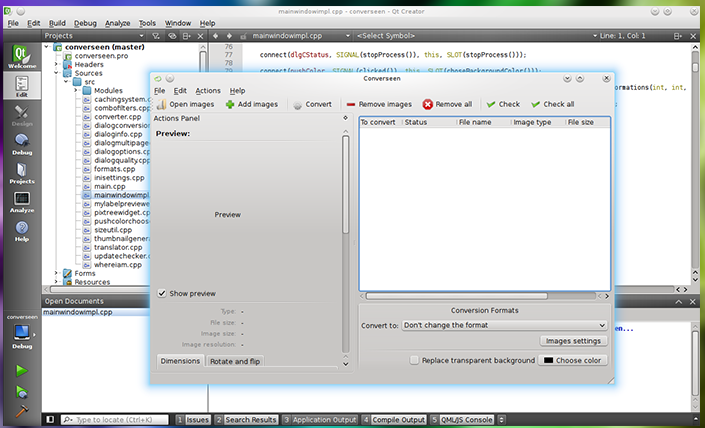Image resolution: width=705 pixels, height=428 pixels.
Task: Float the Actions Panel dock
Action: [345, 118]
